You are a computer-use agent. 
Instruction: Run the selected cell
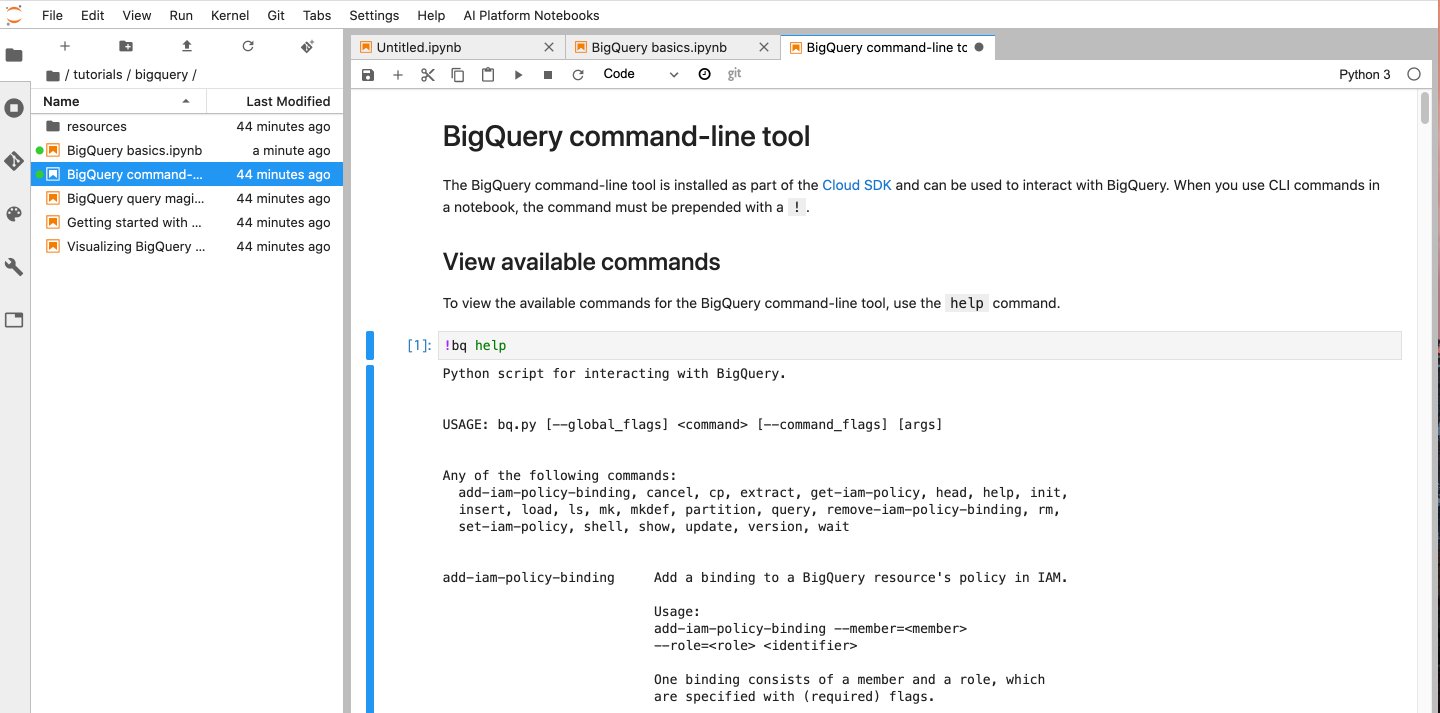pos(518,75)
